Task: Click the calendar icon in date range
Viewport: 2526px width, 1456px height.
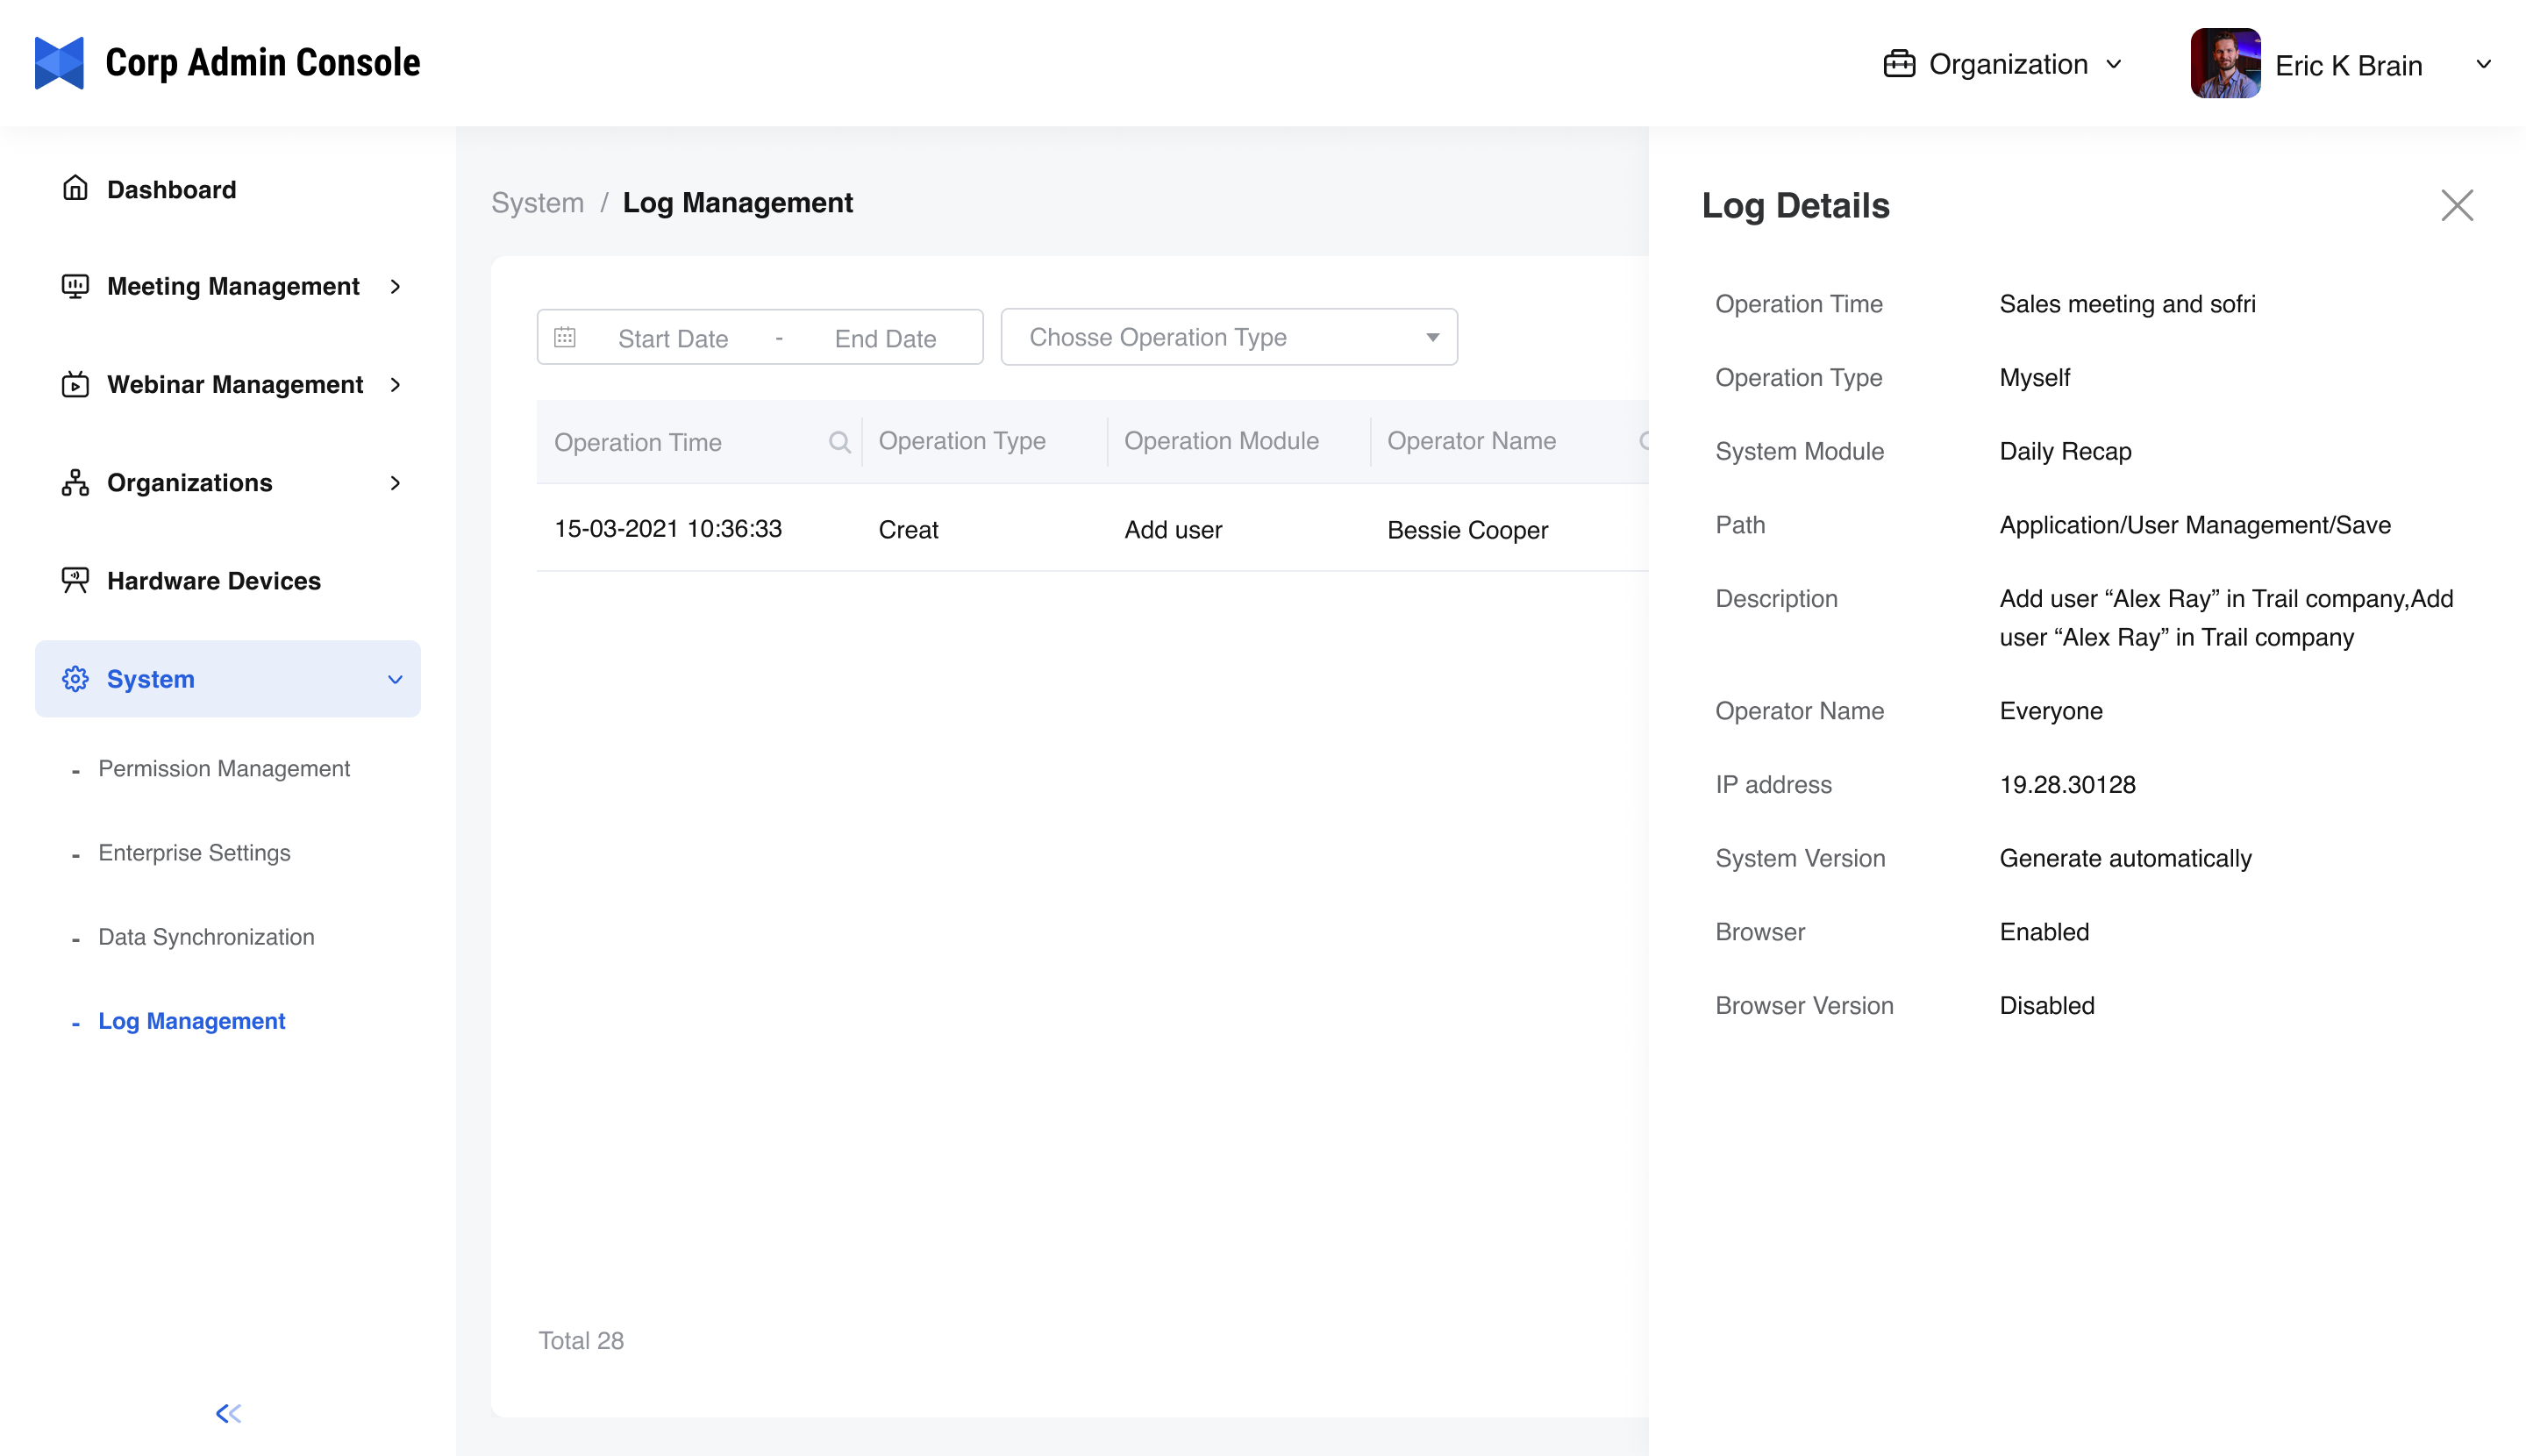Action: click(x=565, y=338)
